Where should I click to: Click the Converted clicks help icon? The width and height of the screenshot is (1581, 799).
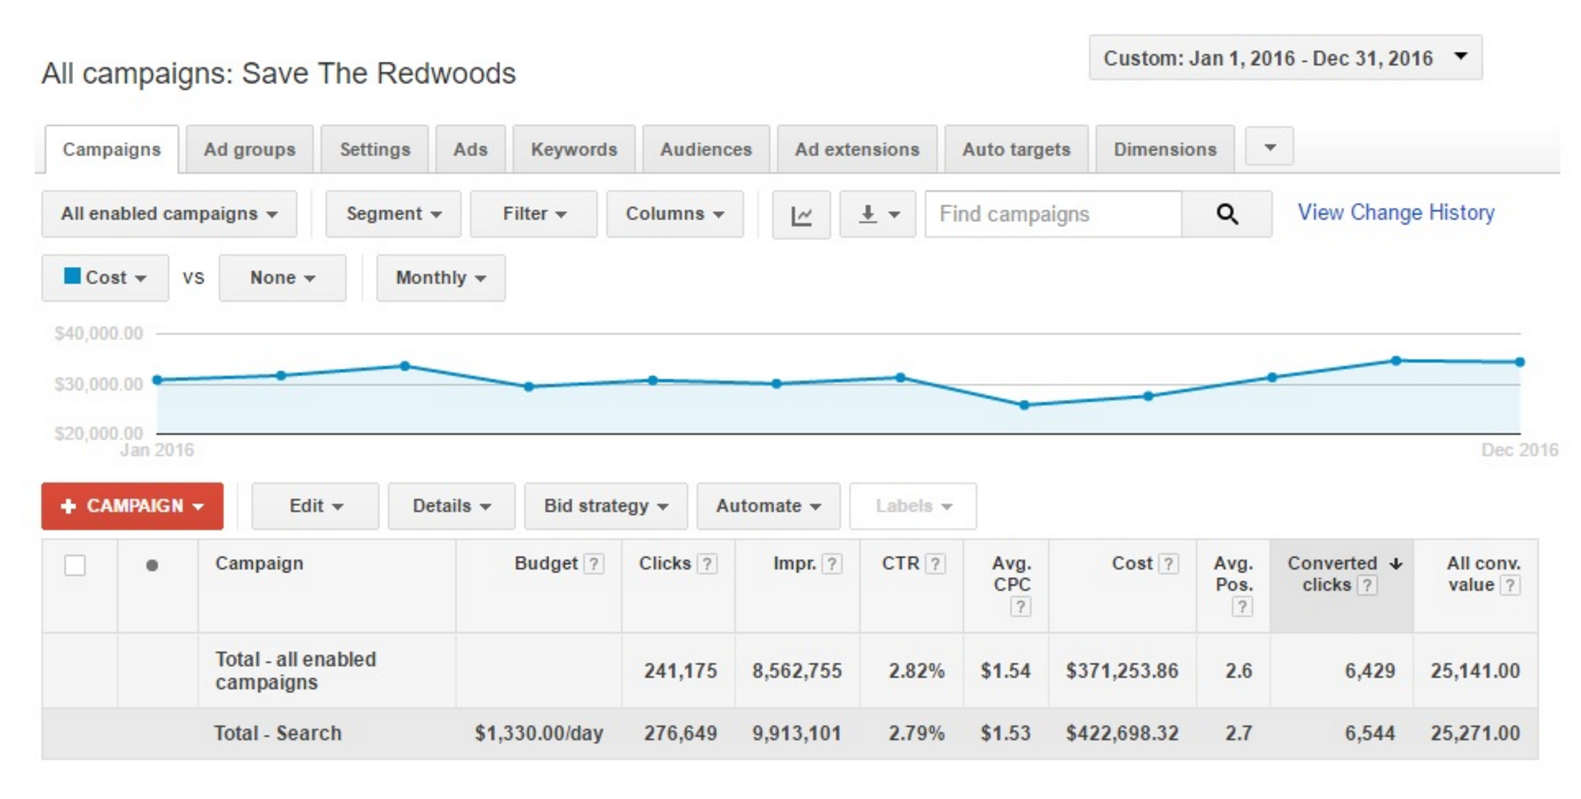click(x=1367, y=586)
